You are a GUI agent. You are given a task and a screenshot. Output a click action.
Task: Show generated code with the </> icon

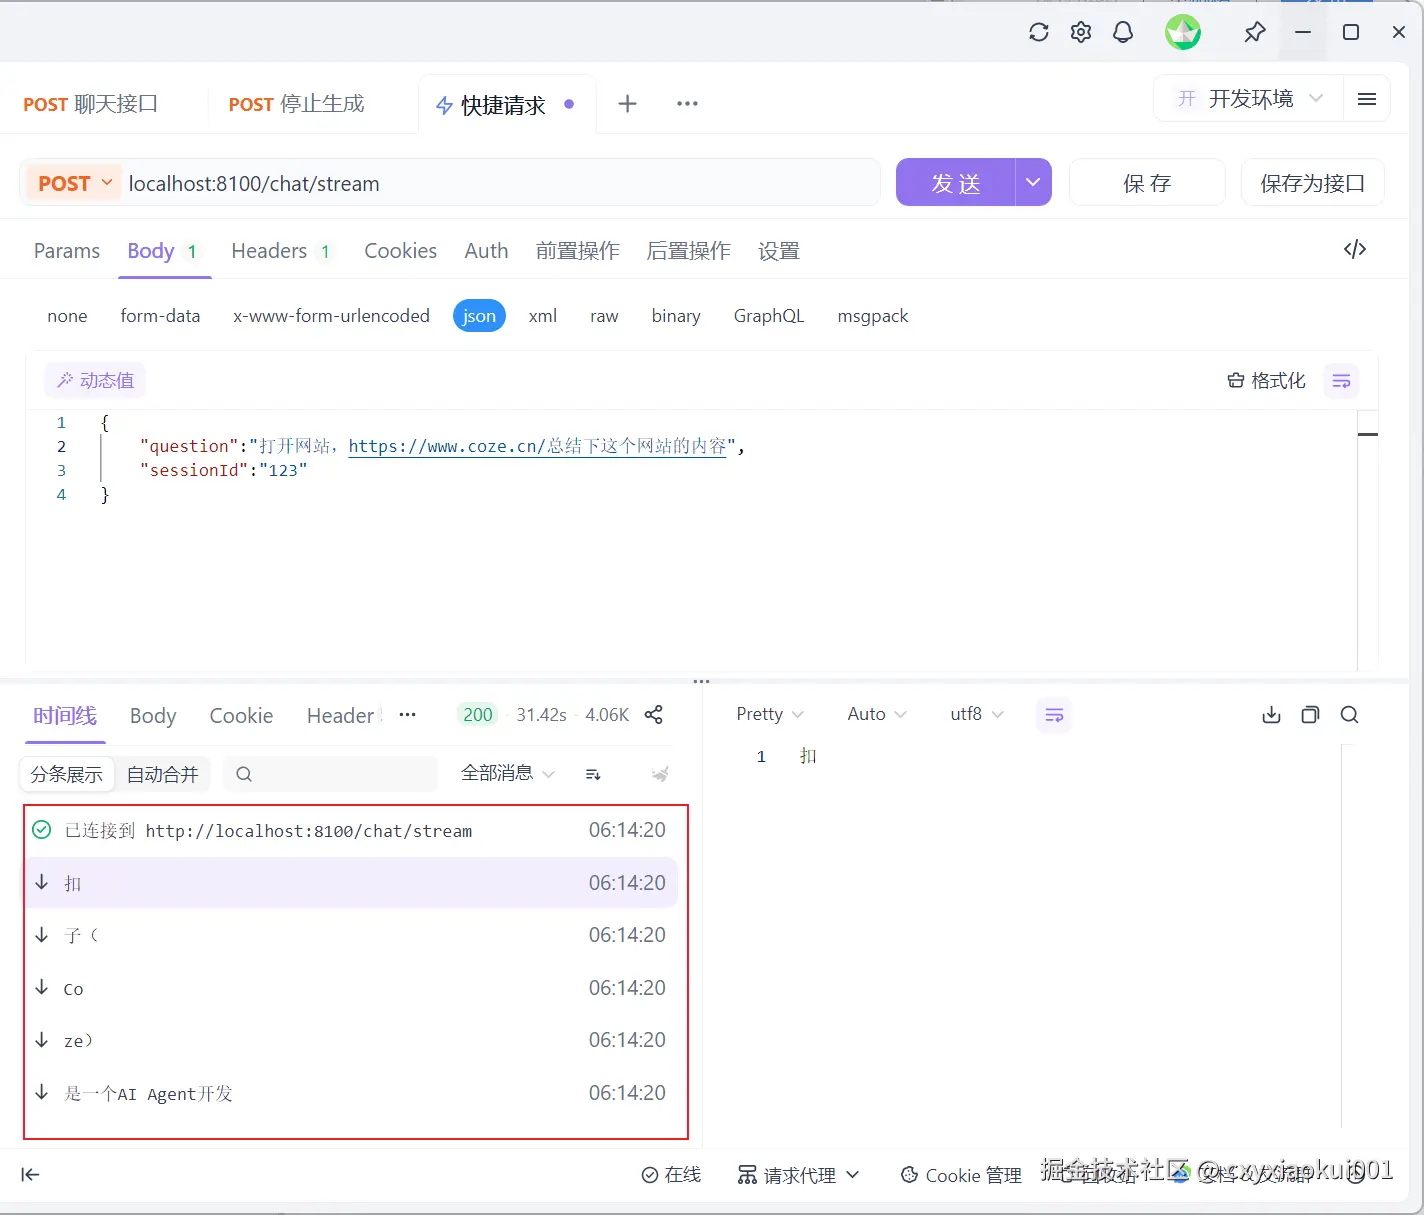[1355, 249]
